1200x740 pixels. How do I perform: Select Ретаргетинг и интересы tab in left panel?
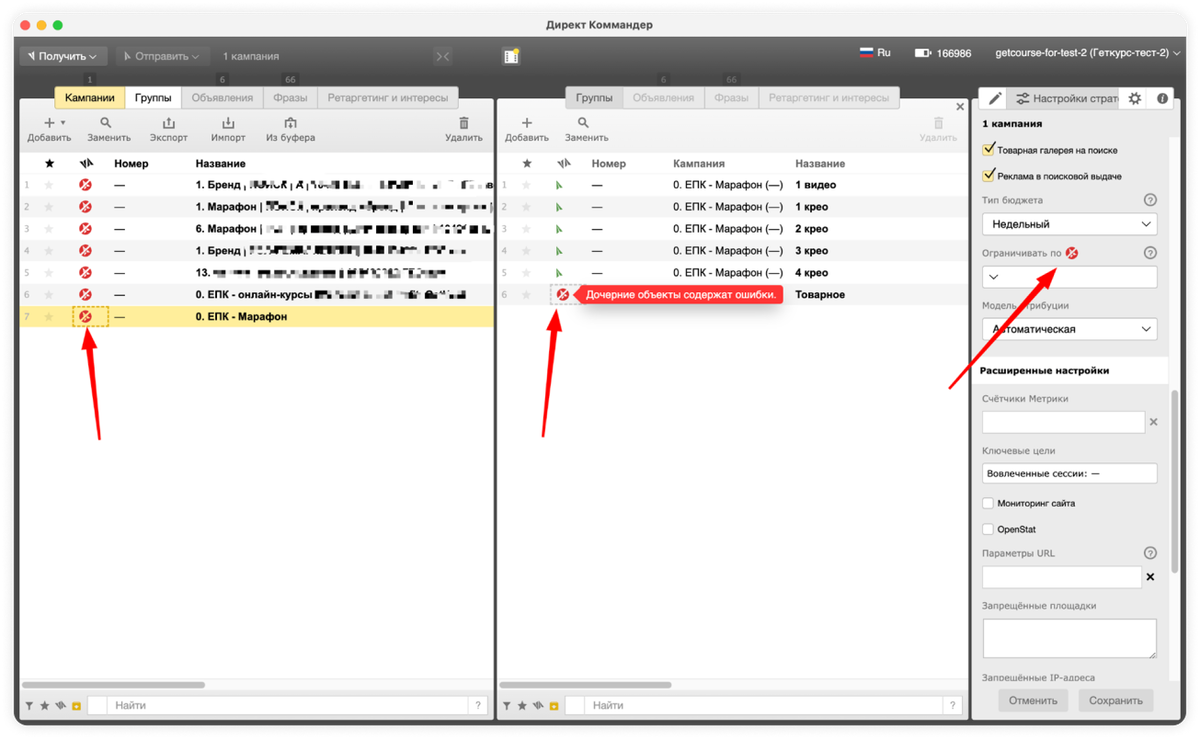(x=389, y=98)
